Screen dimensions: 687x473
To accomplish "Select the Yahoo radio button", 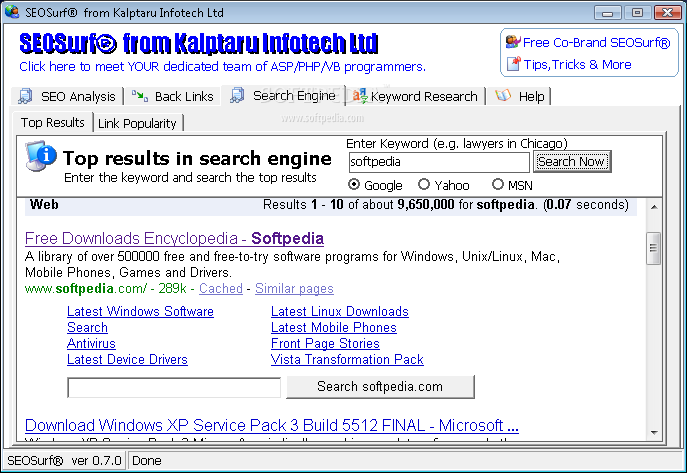I will tap(424, 184).
